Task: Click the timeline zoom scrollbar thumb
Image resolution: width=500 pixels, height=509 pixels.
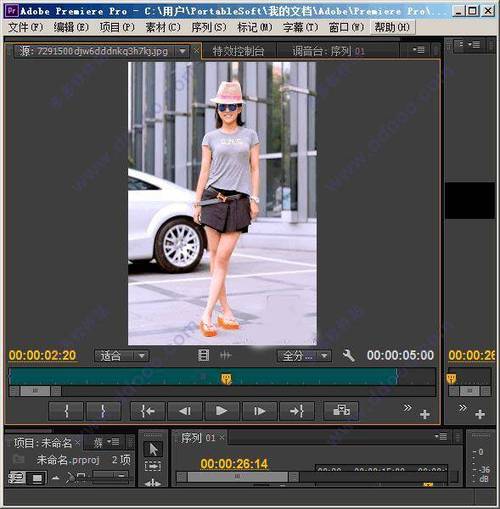Action: click(237, 477)
